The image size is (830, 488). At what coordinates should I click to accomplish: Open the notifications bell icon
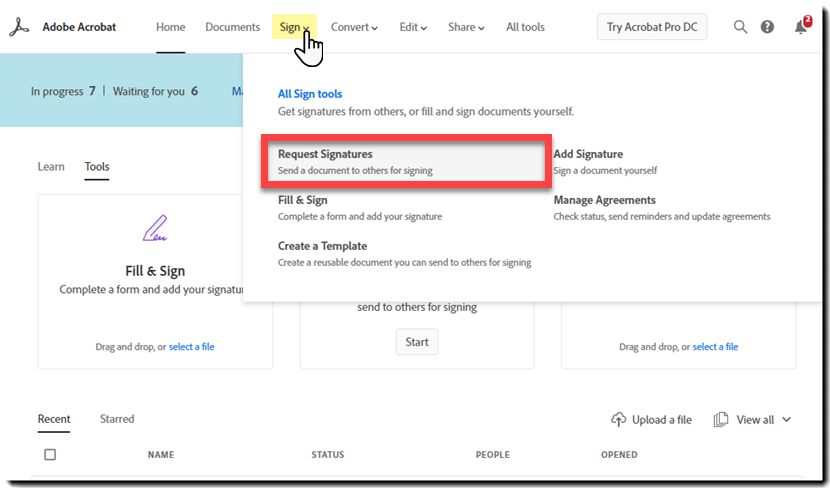click(801, 27)
